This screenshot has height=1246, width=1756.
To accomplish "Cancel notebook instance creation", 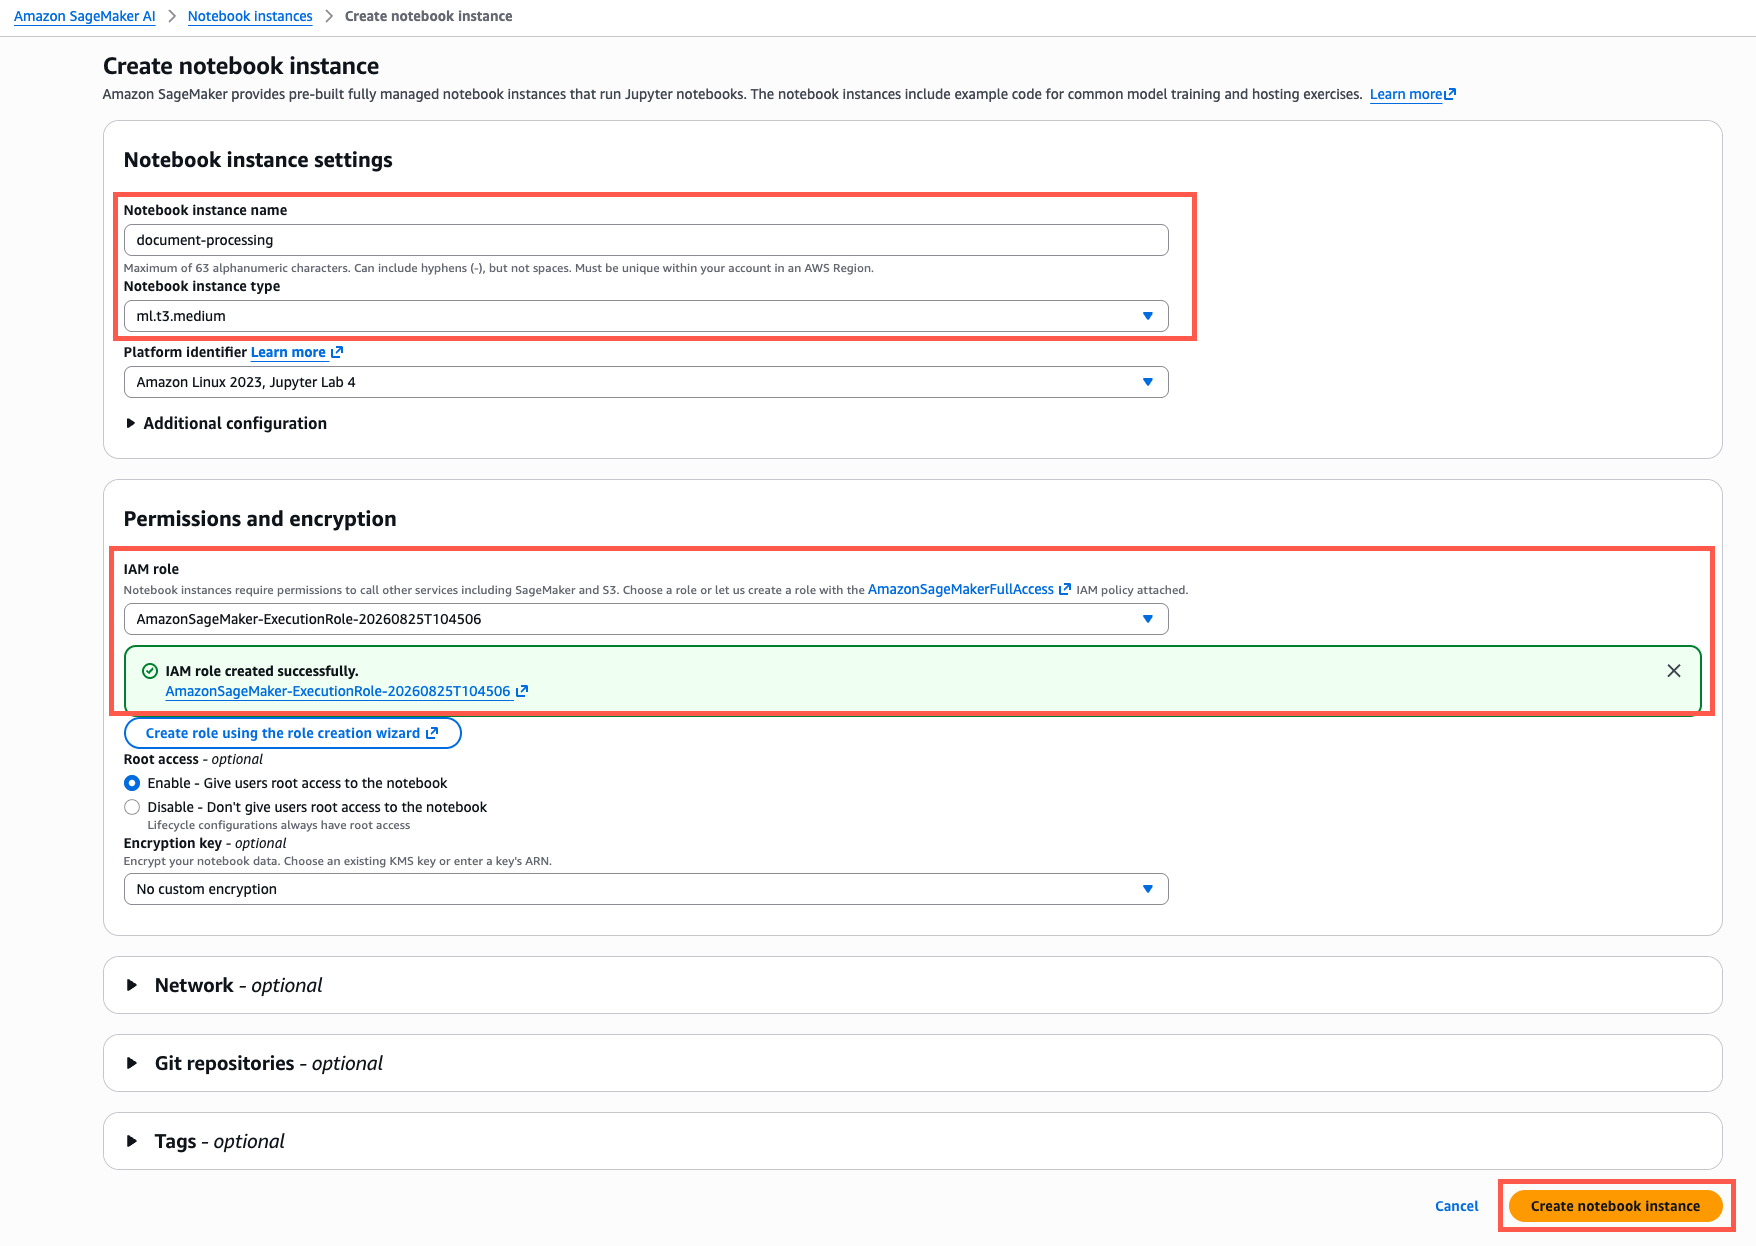I will pos(1456,1206).
